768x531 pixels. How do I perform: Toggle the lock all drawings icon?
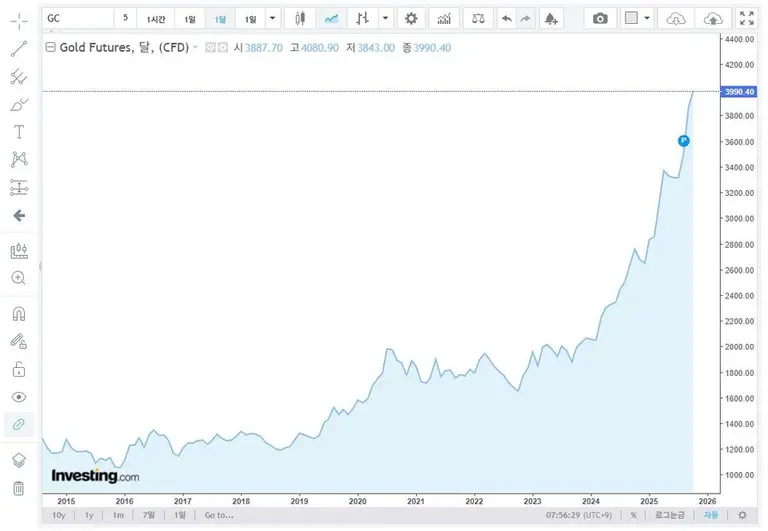pyautogui.click(x=18, y=369)
